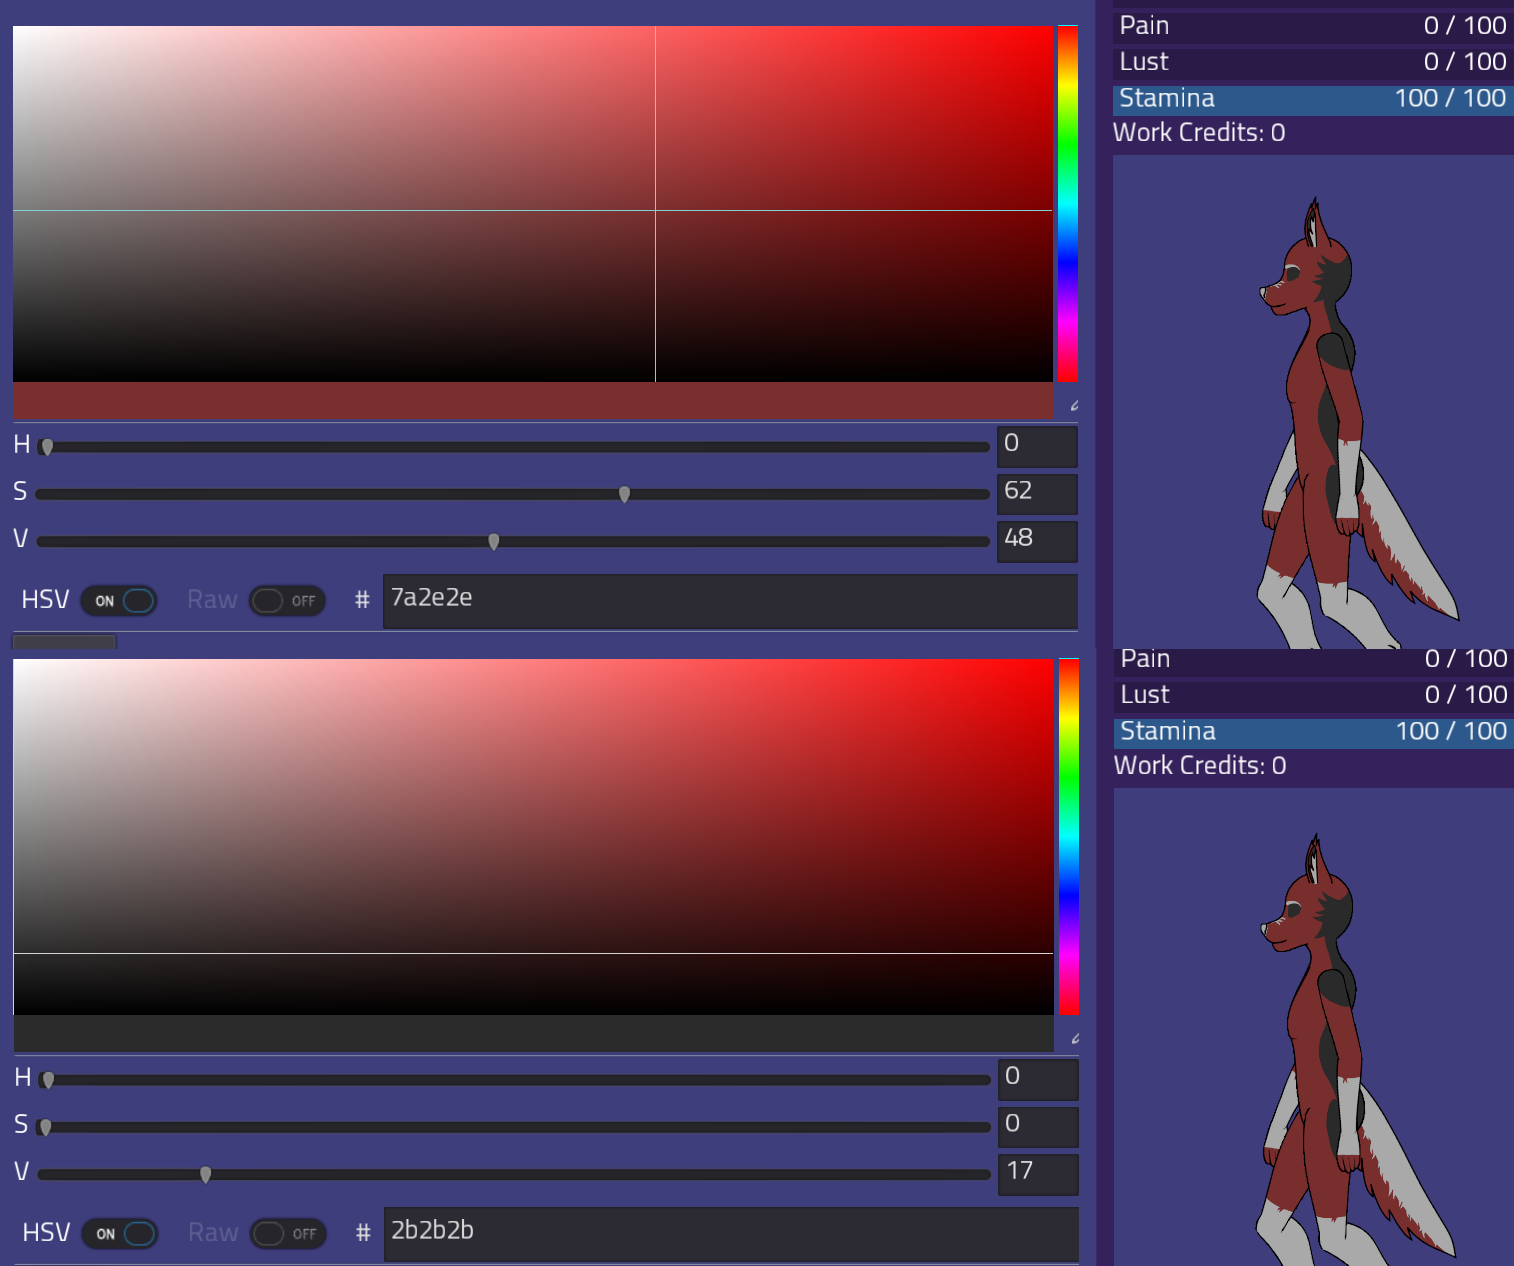Click the H slider in lower color picker

pos(514,1080)
